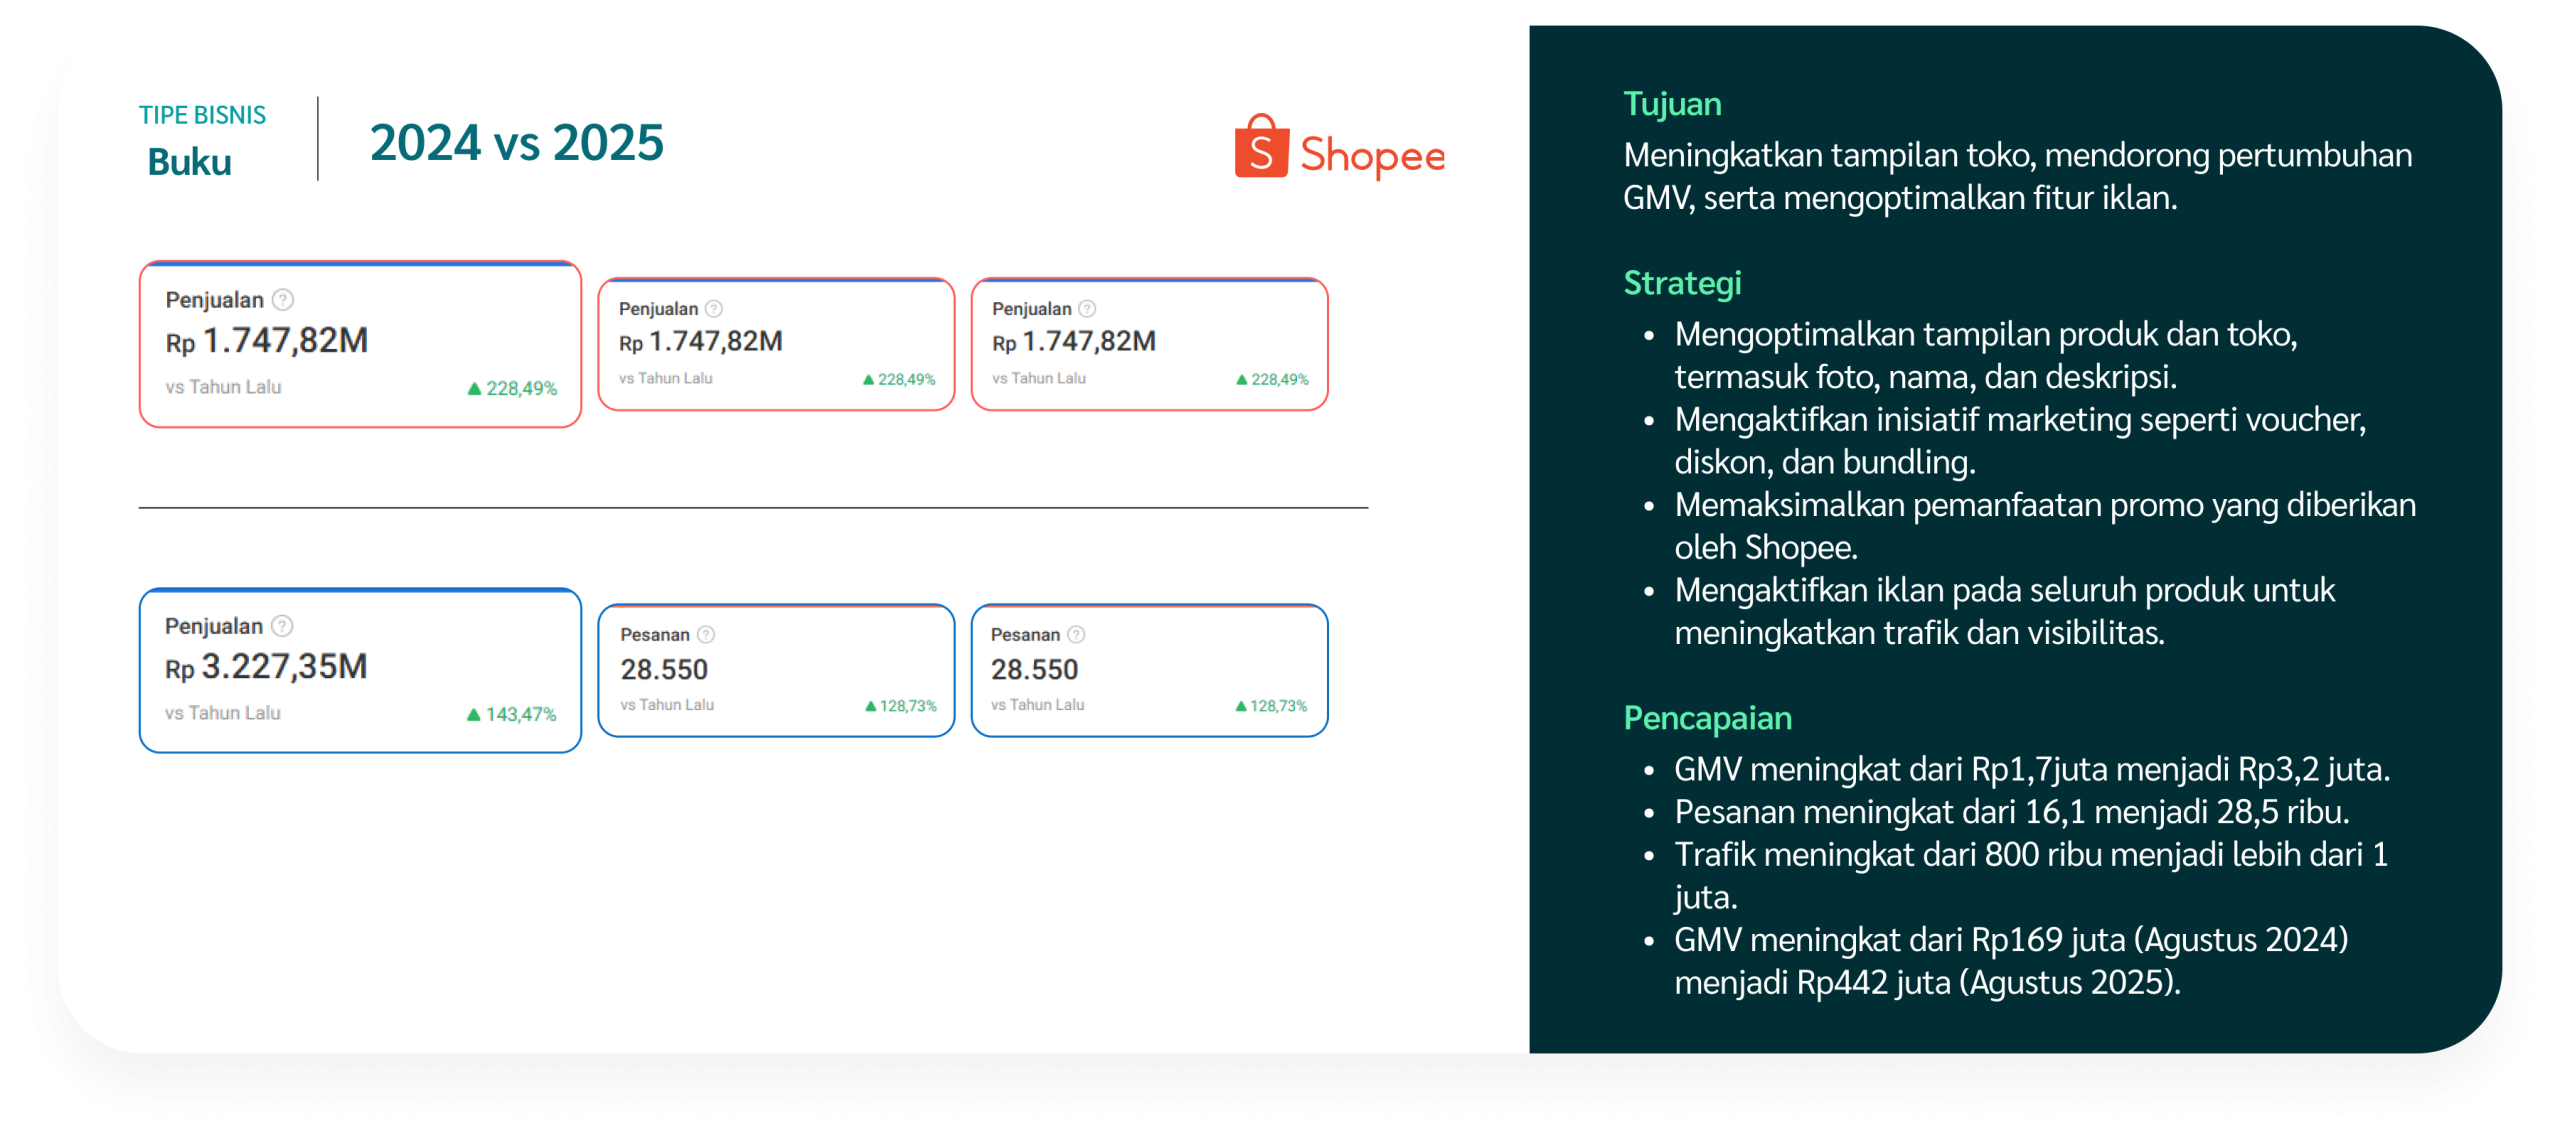Select the Rp 3.227,35M sales value
Viewport: 2560px width, 1143px height.
[267, 667]
